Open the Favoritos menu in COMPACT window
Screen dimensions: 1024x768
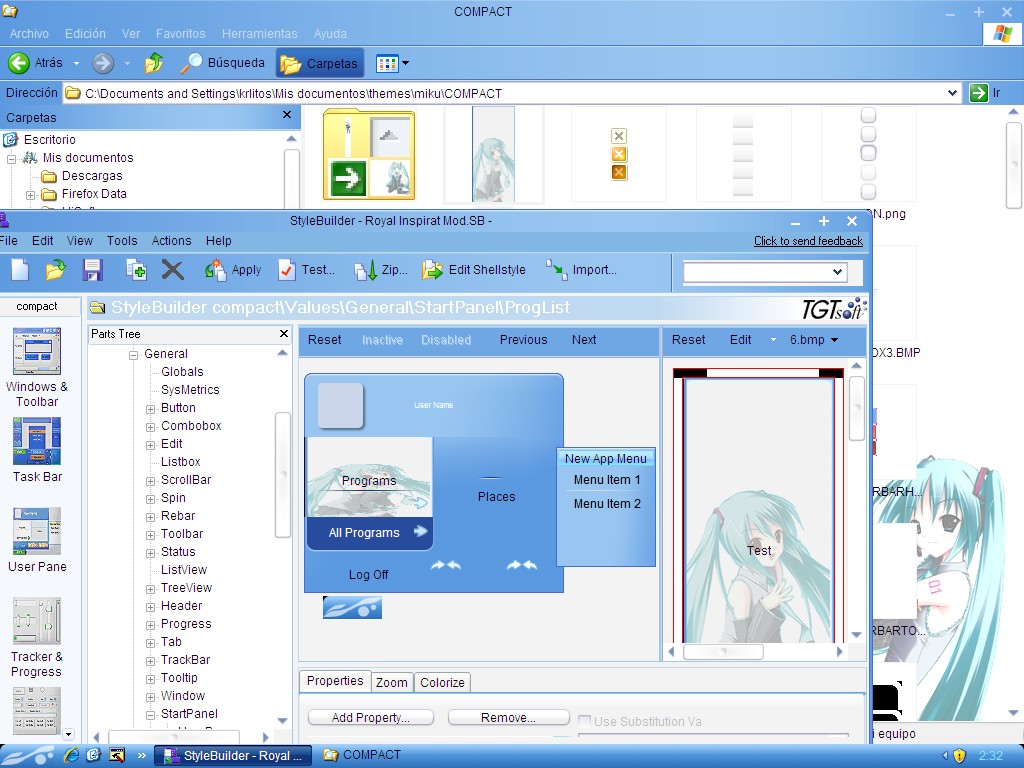180,33
